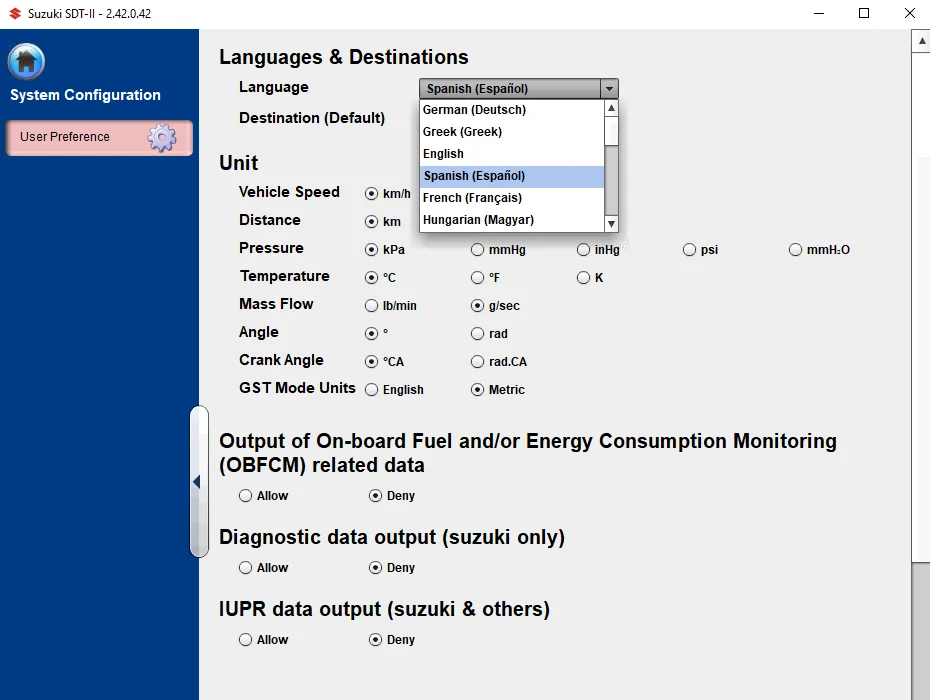Image resolution: width=930 pixels, height=700 pixels.
Task: Choose French (Français) from language list
Action: (472, 198)
